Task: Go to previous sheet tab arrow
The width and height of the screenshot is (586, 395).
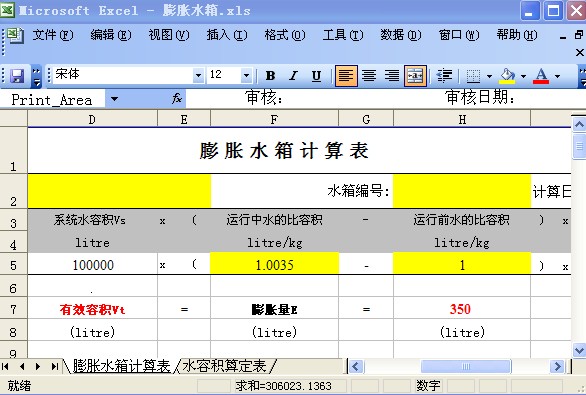Action: 22,366
